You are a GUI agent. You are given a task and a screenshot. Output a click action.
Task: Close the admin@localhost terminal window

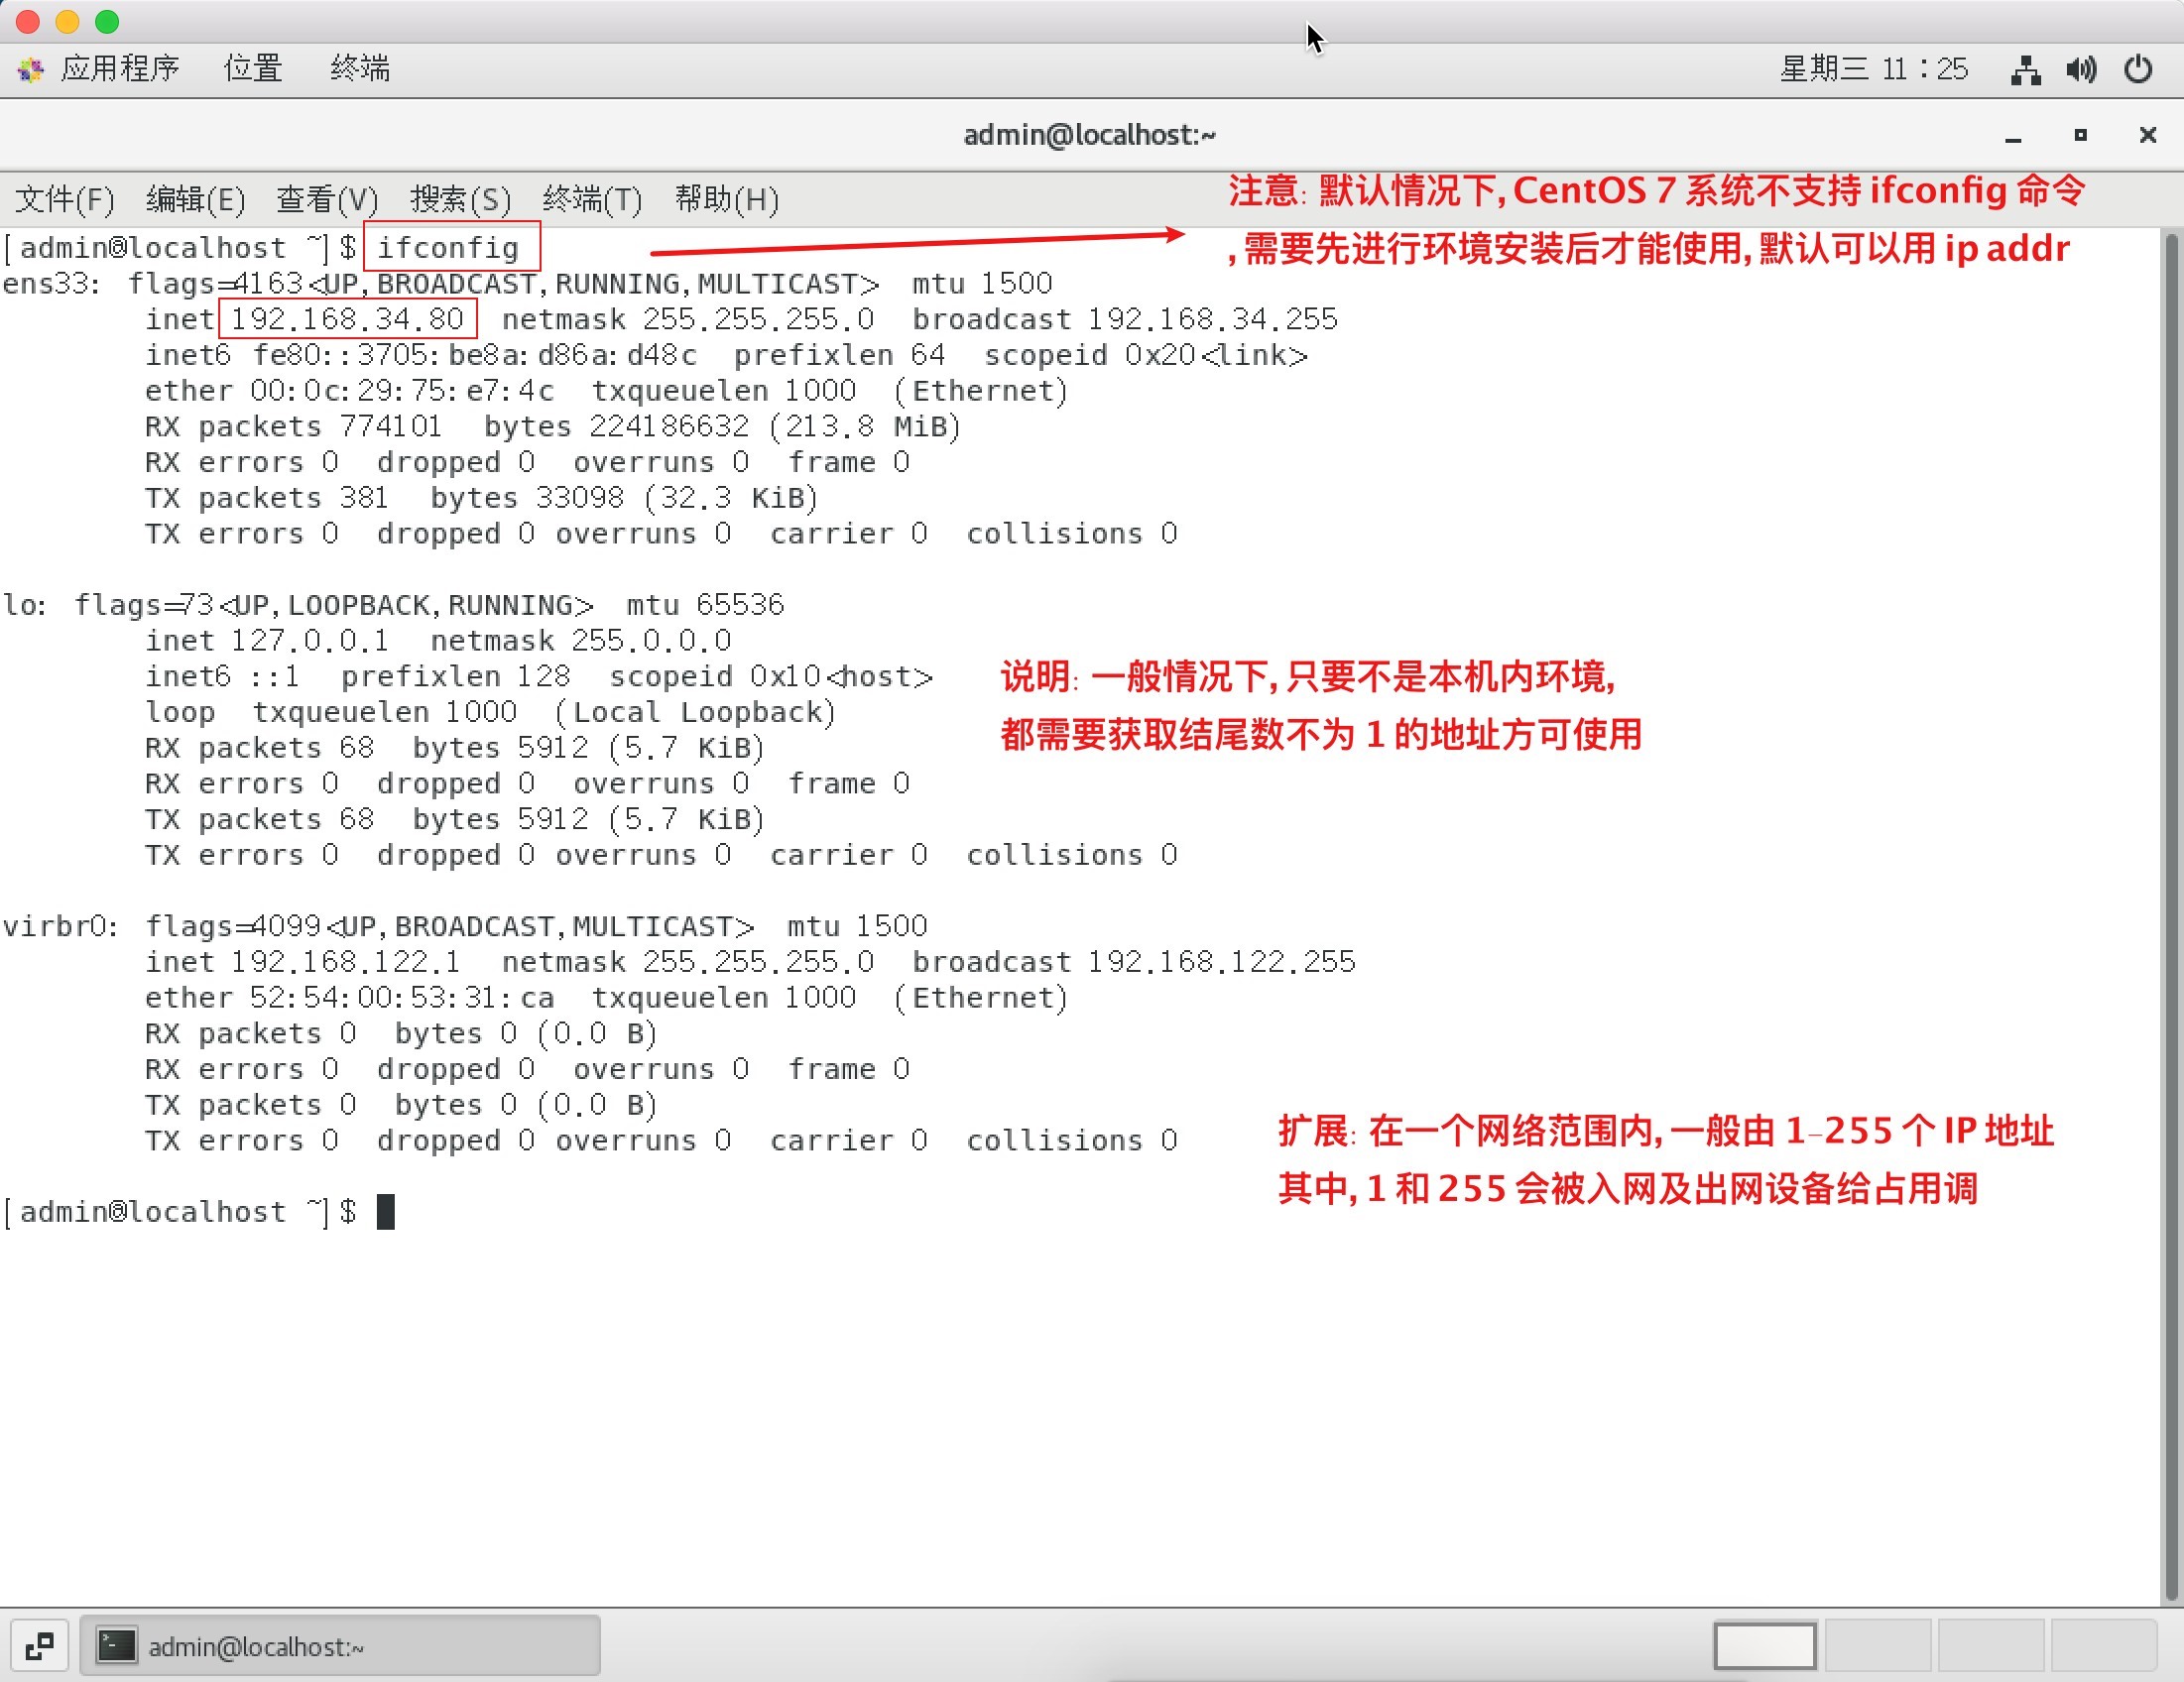2147,135
